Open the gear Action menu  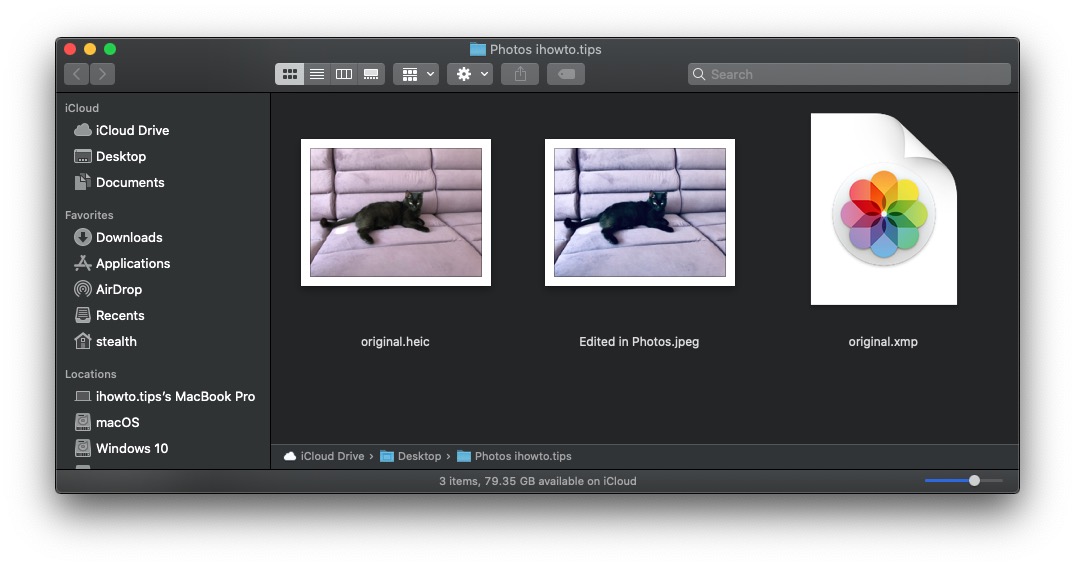tap(470, 74)
